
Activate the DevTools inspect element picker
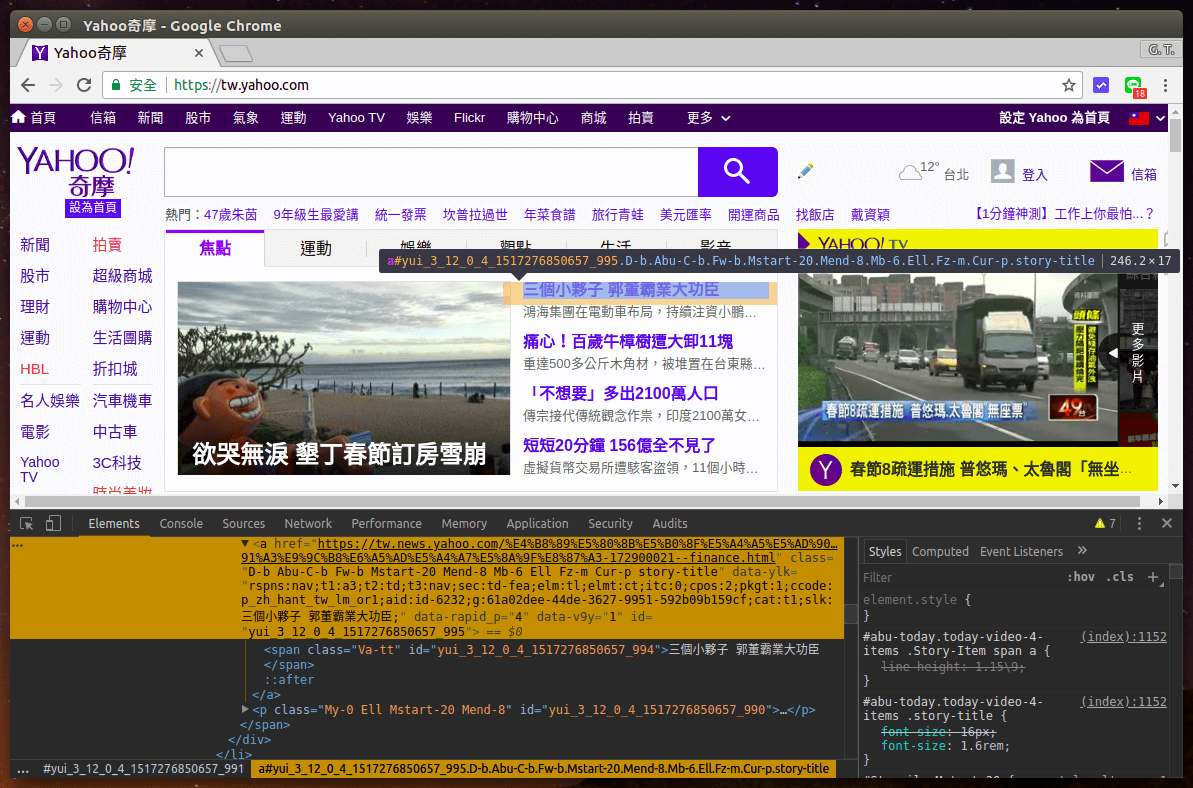coord(27,523)
